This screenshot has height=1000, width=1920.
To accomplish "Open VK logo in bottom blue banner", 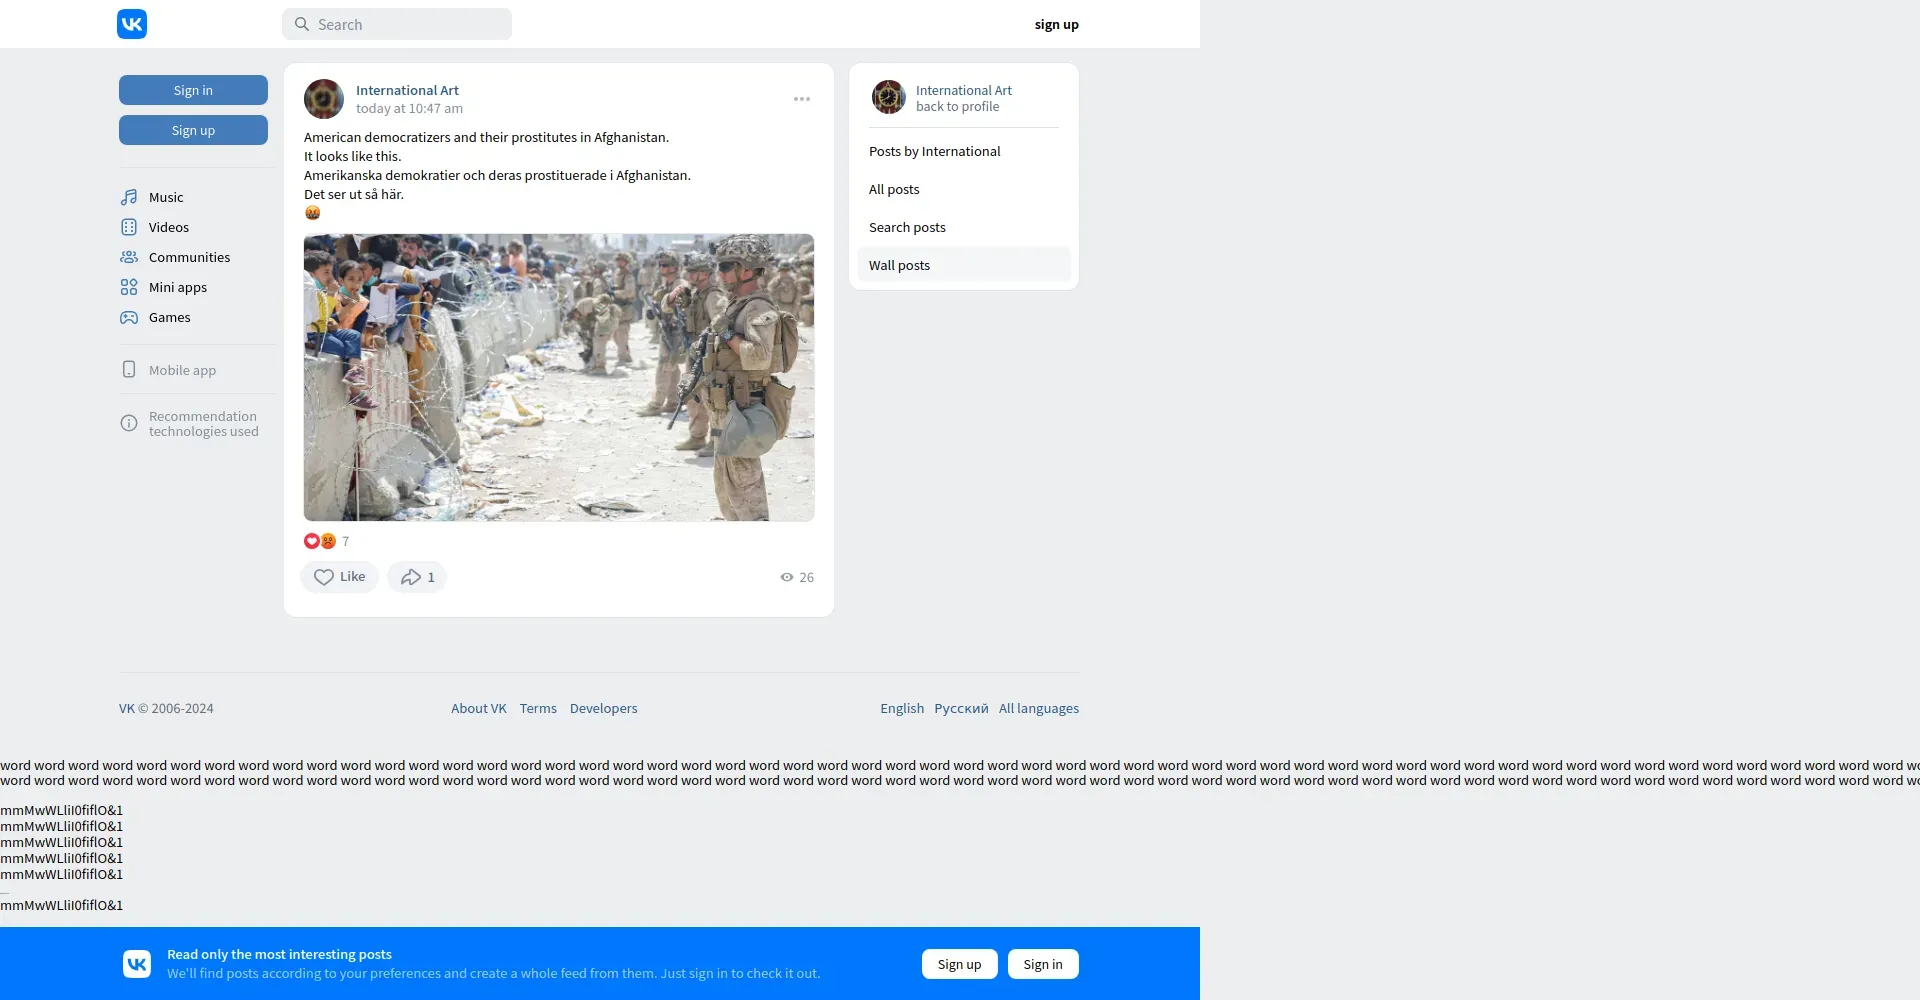I will (x=137, y=964).
